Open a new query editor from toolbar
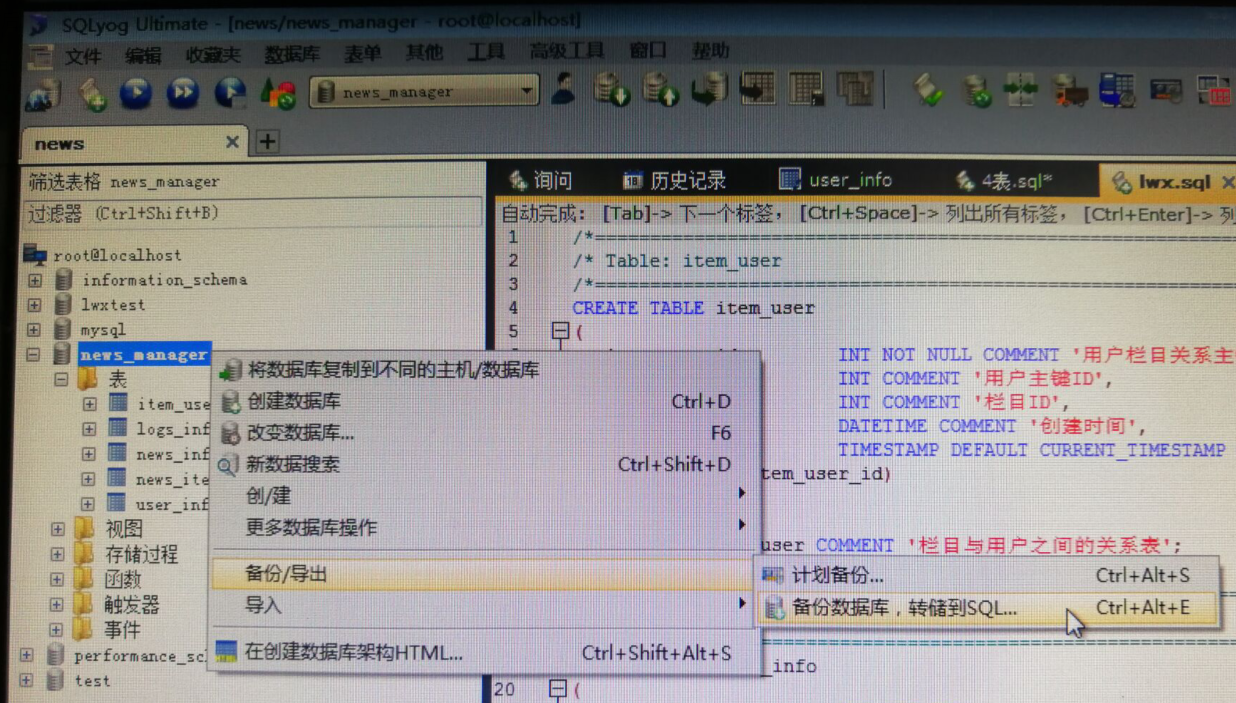The width and height of the screenshot is (1236, 703). click(93, 94)
